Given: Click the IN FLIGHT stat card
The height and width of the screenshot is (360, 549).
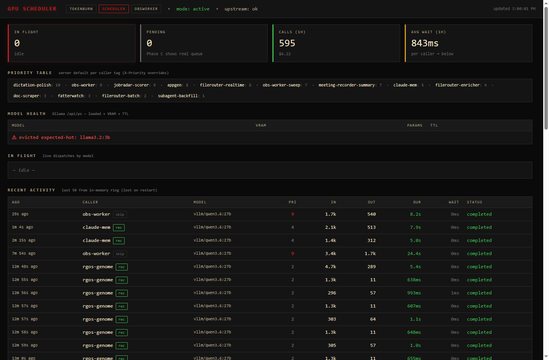Looking at the screenshot, I should click(72, 43).
